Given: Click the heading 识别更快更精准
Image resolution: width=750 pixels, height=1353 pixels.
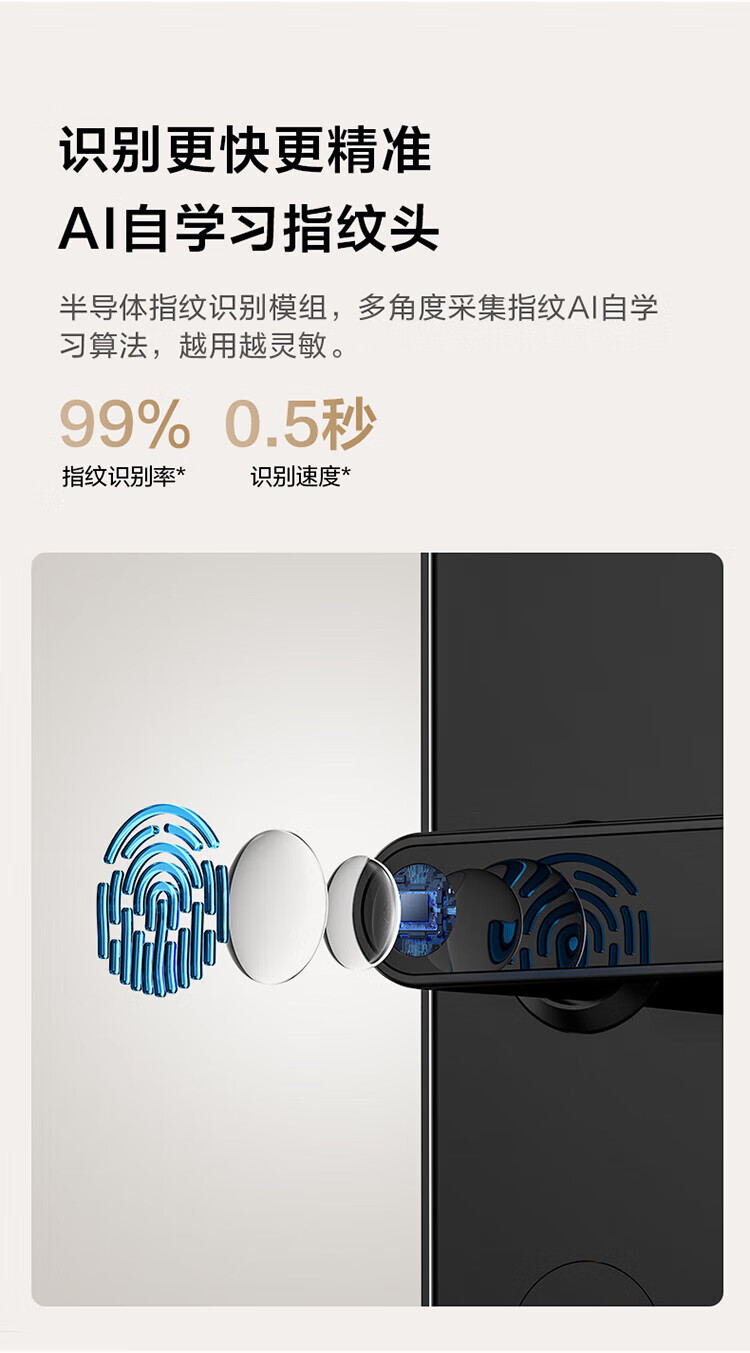Looking at the screenshot, I should 245,150.
